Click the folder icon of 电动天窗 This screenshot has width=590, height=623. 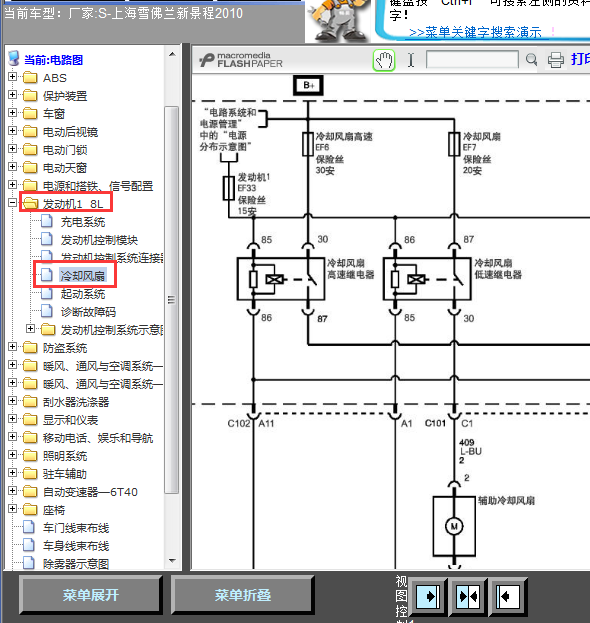click(x=30, y=168)
